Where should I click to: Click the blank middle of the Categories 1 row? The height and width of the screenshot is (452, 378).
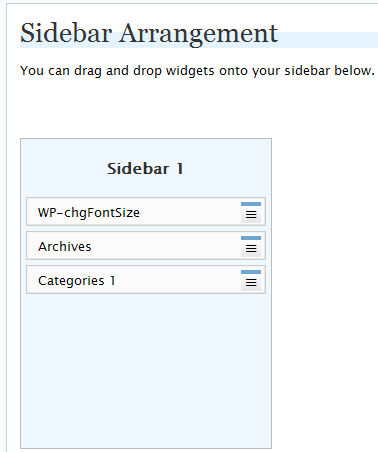[x=177, y=280]
